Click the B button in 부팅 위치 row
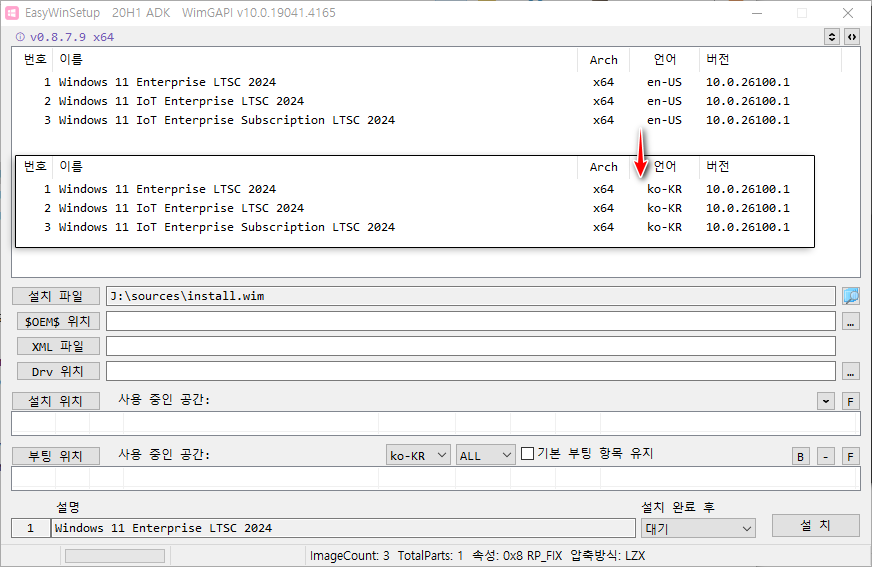This screenshot has height=567, width=872. pyautogui.click(x=800, y=456)
